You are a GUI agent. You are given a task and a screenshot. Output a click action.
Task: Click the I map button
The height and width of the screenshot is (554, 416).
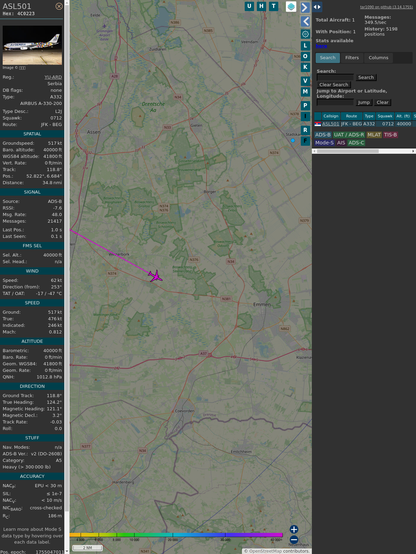coord(305,116)
